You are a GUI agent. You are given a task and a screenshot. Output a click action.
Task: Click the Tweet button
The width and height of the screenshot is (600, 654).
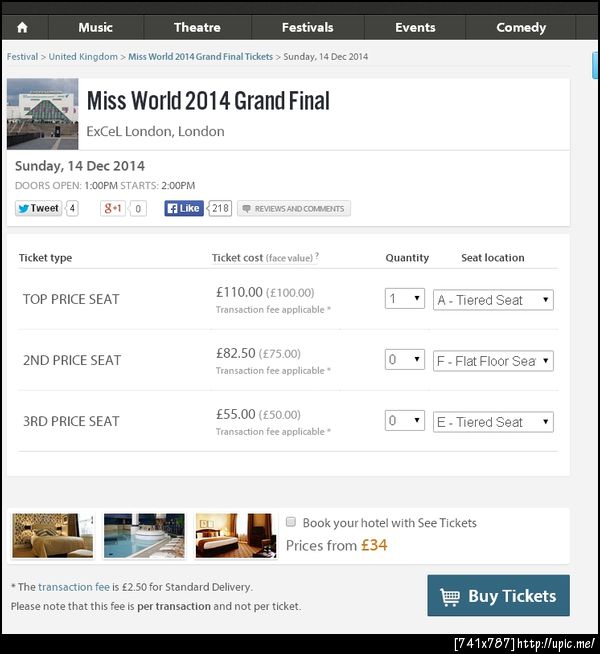pos(38,208)
